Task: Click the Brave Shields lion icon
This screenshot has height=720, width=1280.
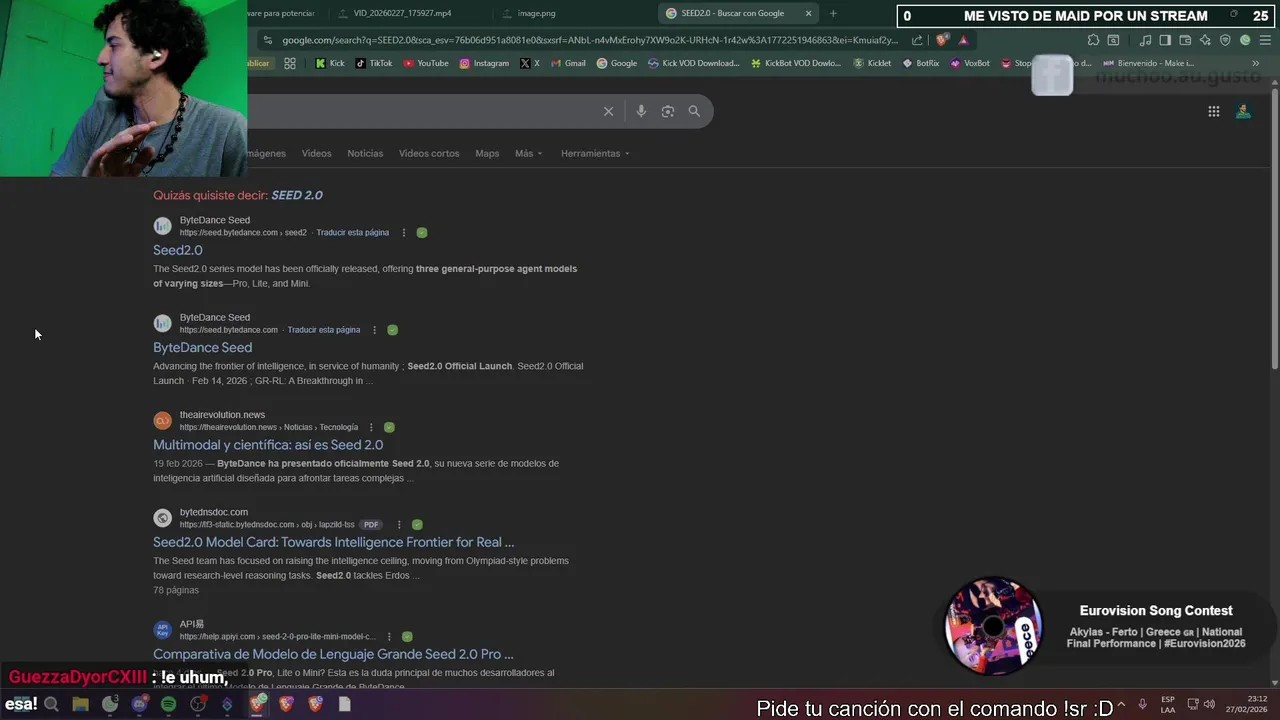Action: tap(942, 40)
